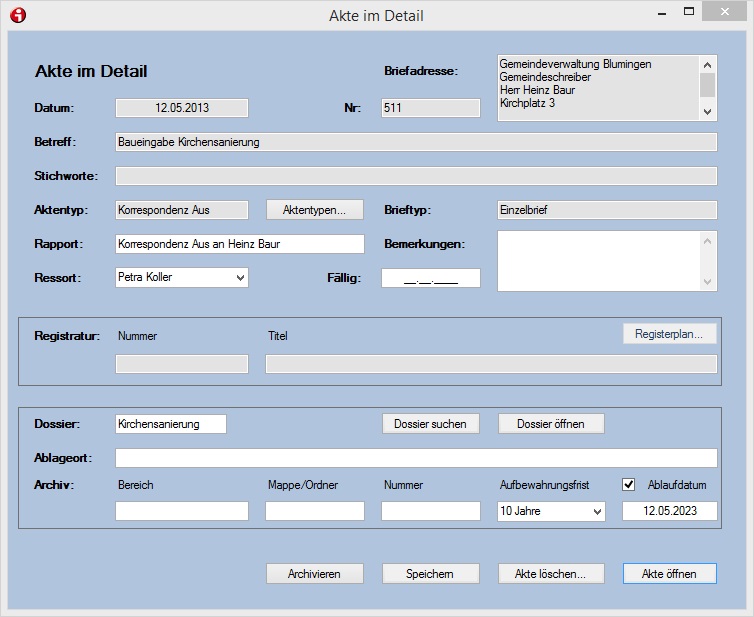Open the file with Akte öffnen

tap(669, 574)
